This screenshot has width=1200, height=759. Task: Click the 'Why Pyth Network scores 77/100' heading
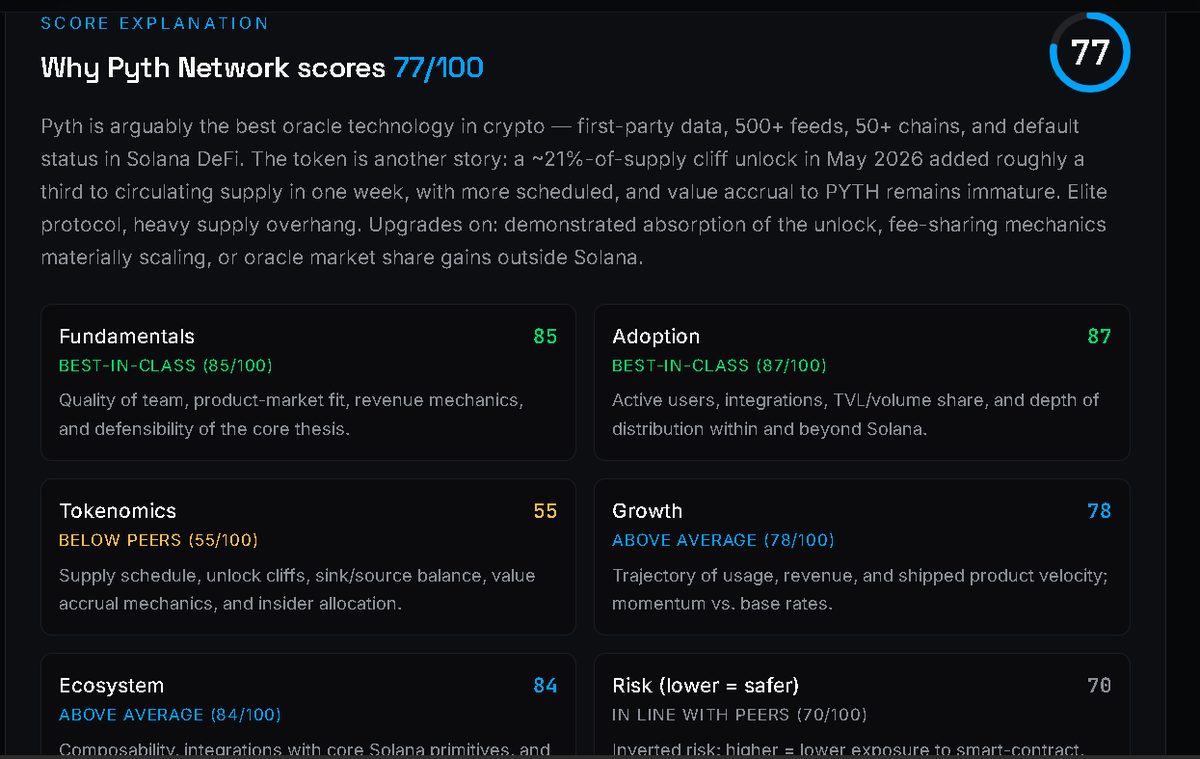click(x=262, y=68)
